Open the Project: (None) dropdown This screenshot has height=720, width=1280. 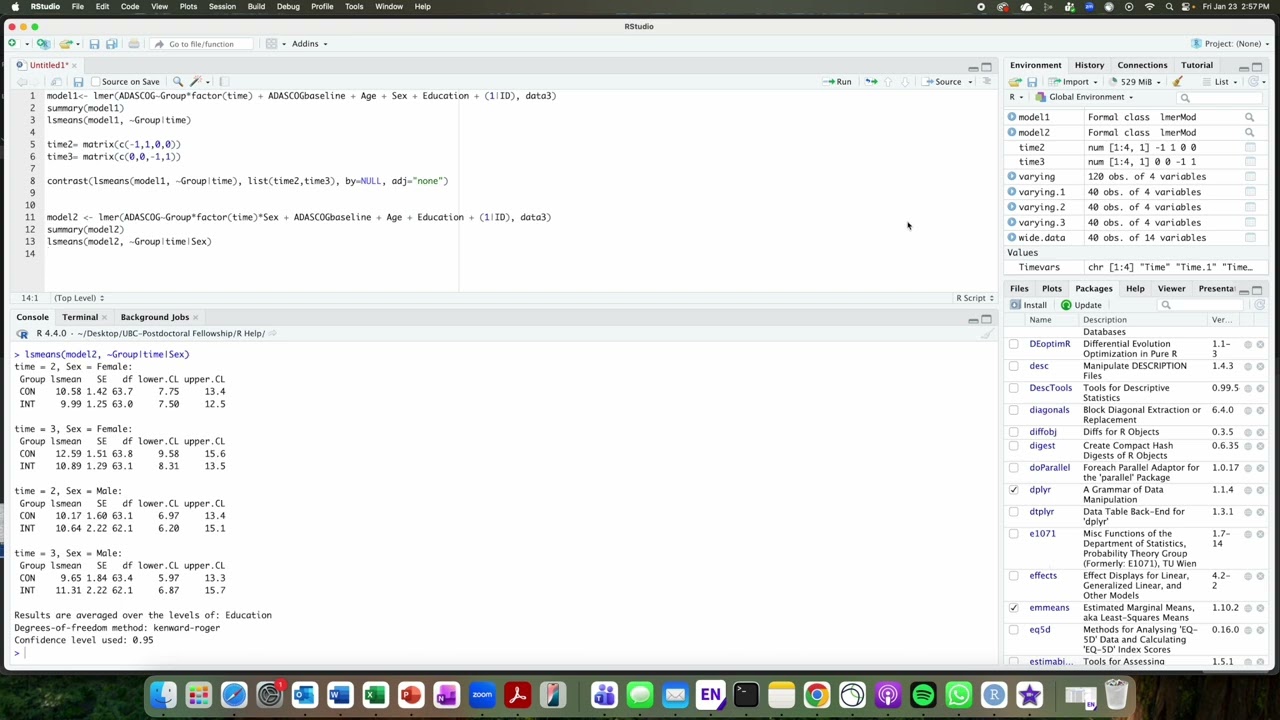(1232, 44)
